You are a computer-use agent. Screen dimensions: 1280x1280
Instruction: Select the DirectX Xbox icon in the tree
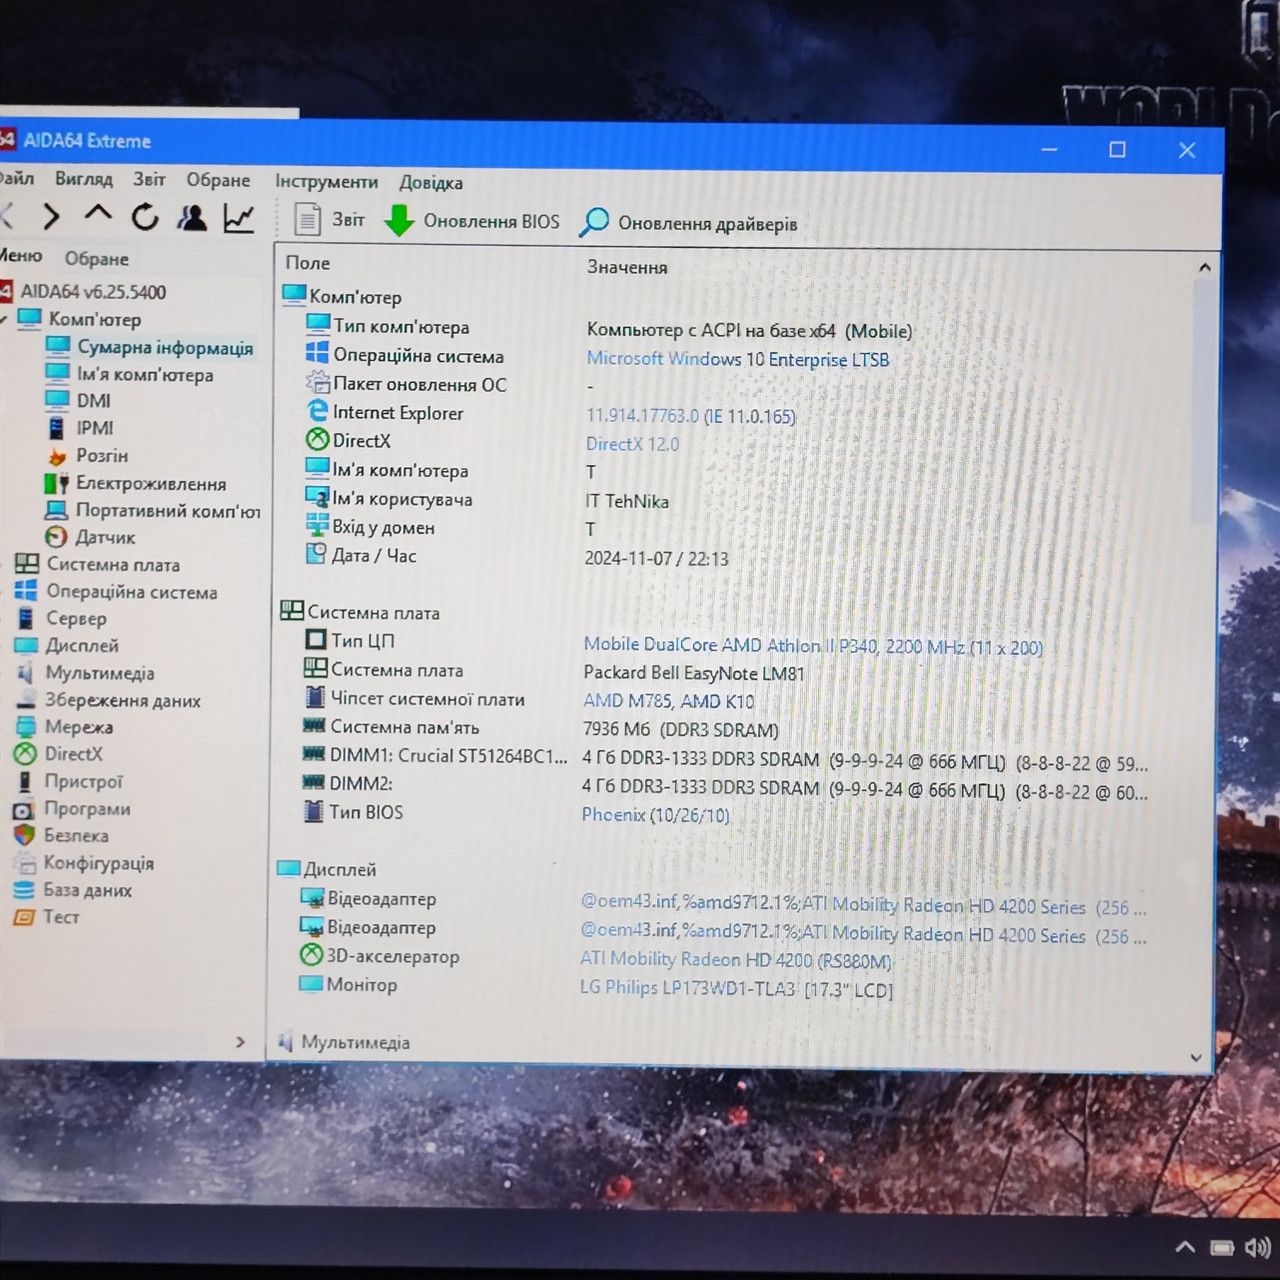coord(25,754)
